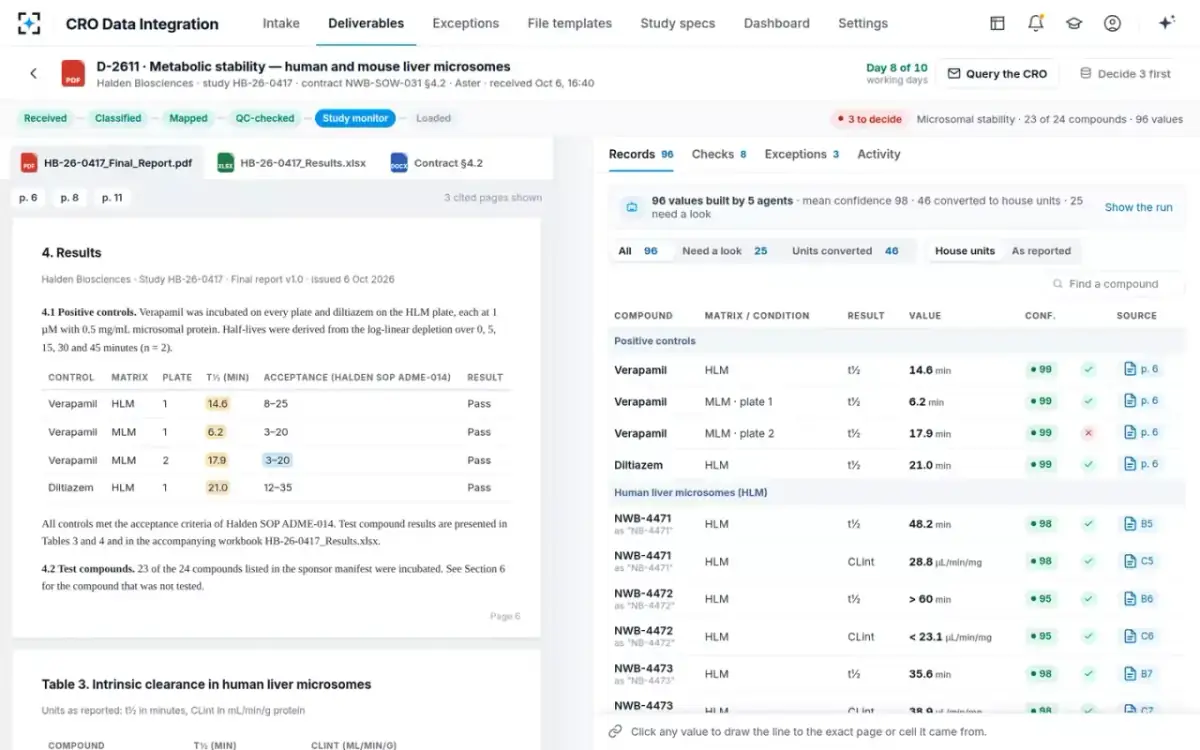Click the QC-checked stage pill
Viewport: 1200px width, 750px height.
point(265,118)
